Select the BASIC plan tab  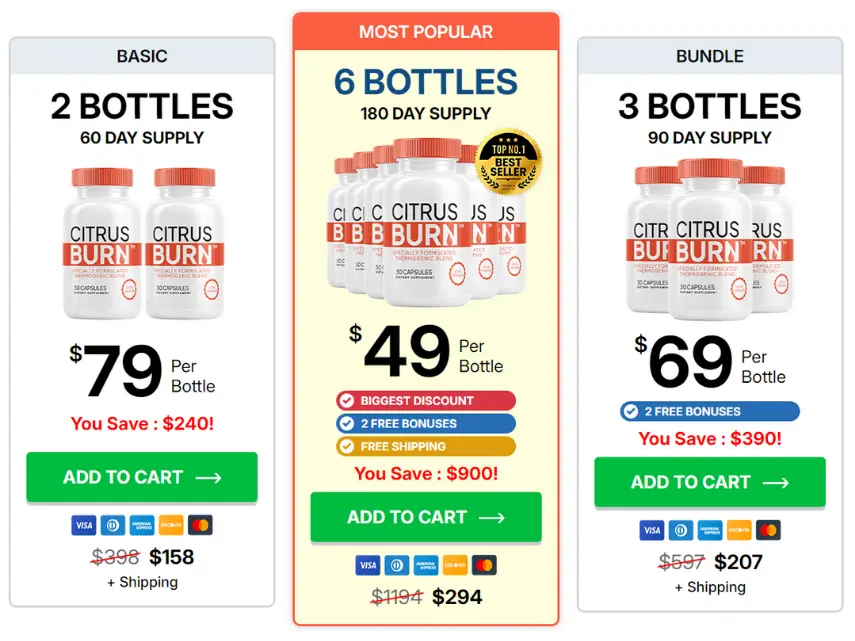141,56
